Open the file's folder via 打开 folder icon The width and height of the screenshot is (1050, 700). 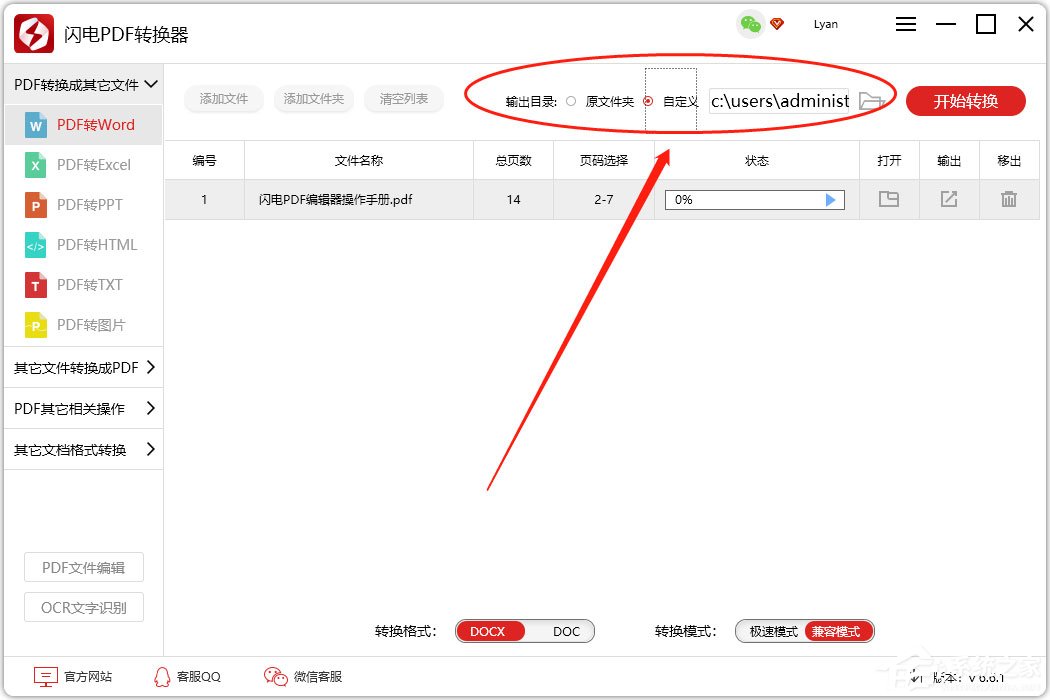point(889,199)
